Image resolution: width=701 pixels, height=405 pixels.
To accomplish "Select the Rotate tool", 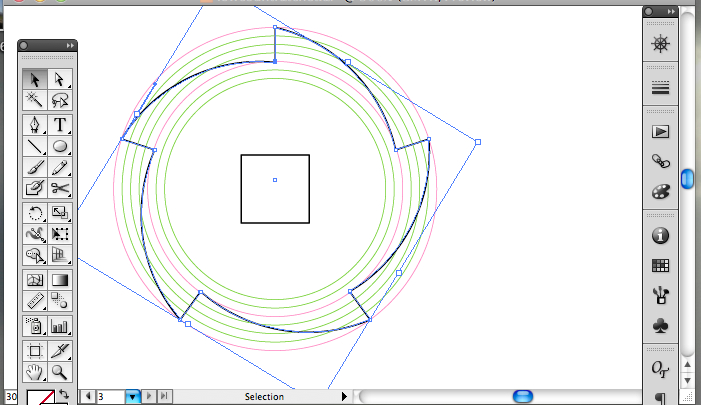I will [x=35, y=213].
